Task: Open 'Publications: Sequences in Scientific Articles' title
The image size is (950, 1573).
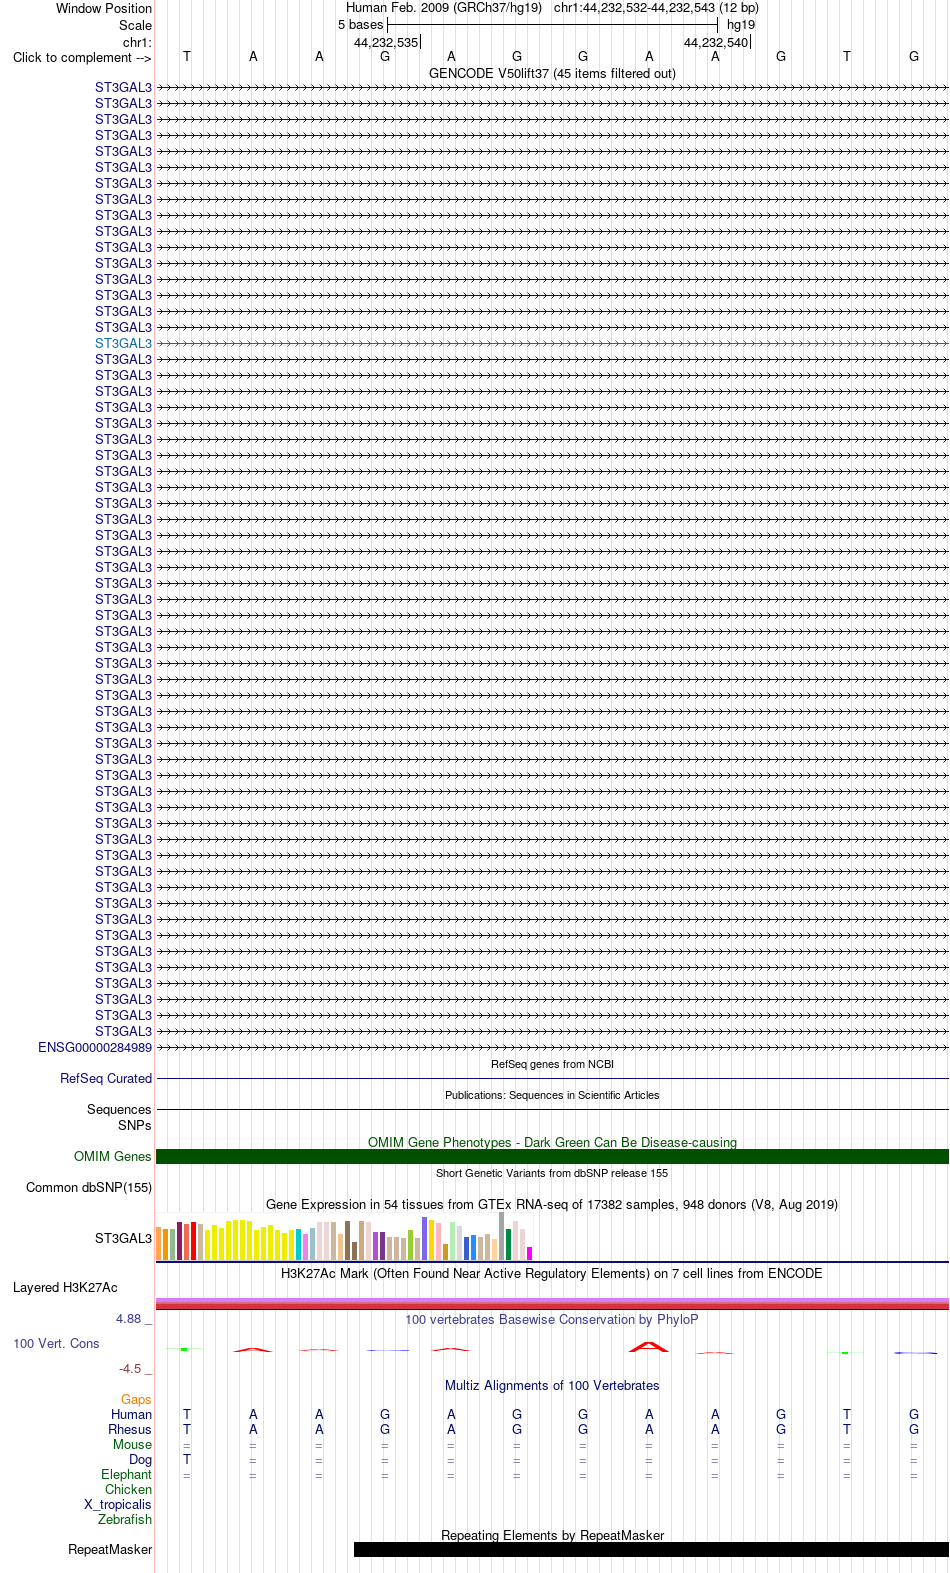Action: pyautogui.click(x=552, y=1095)
